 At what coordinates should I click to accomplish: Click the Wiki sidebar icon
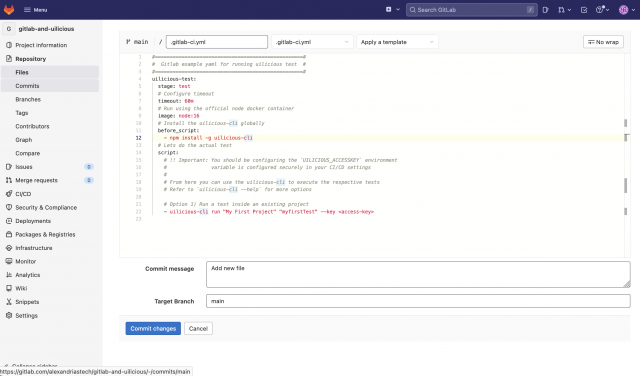pyautogui.click(x=9, y=288)
